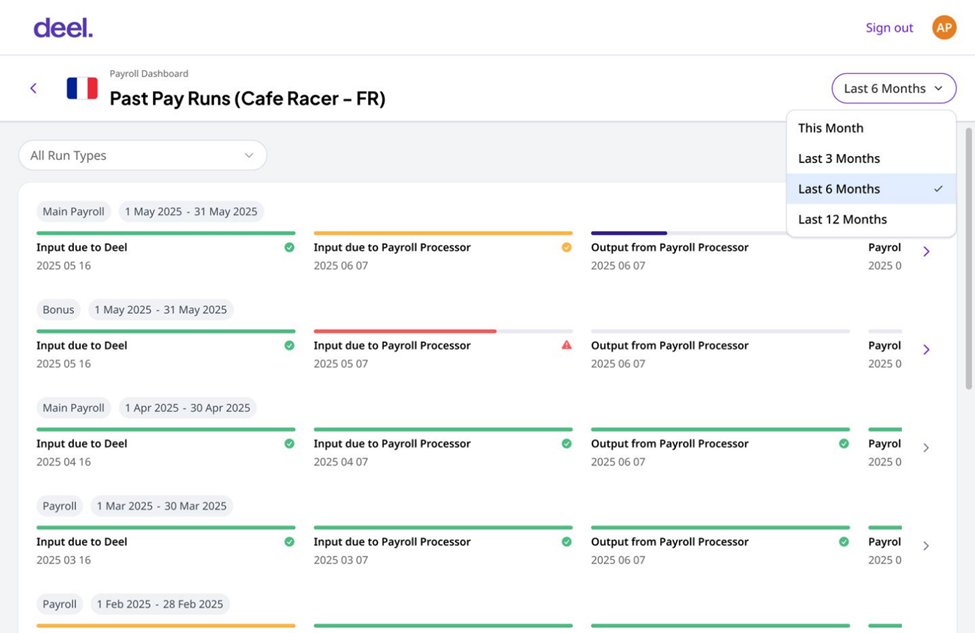Click the French flag icon
Image resolution: width=975 pixels, height=633 pixels.
[82, 88]
